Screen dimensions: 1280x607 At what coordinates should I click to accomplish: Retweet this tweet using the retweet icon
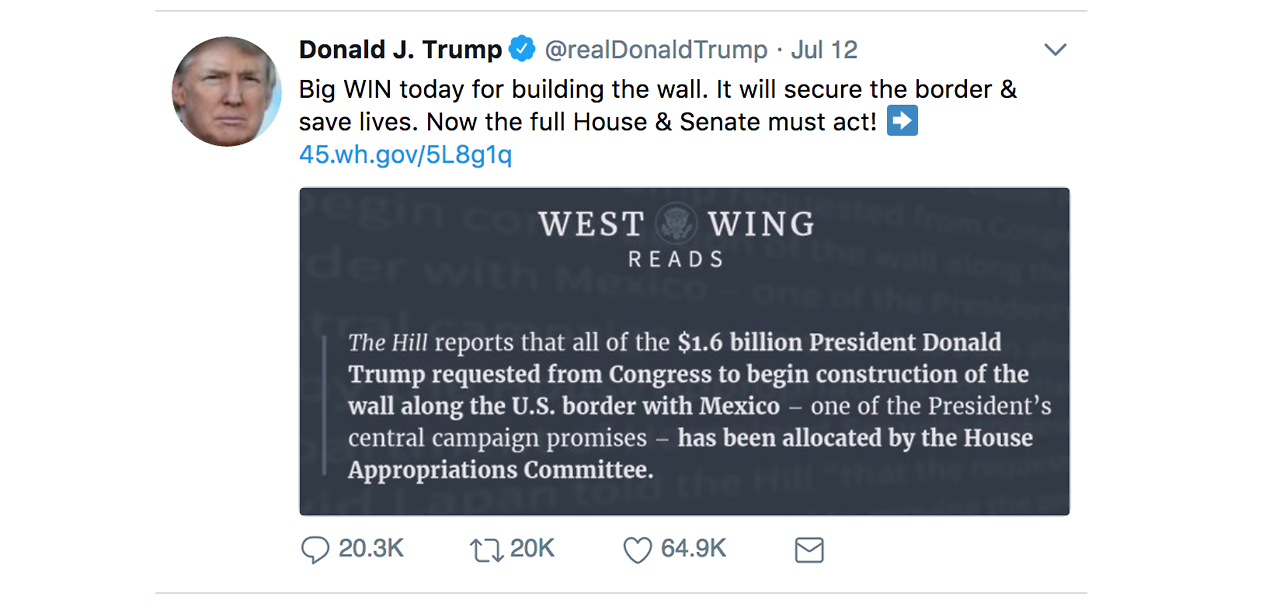pos(485,550)
